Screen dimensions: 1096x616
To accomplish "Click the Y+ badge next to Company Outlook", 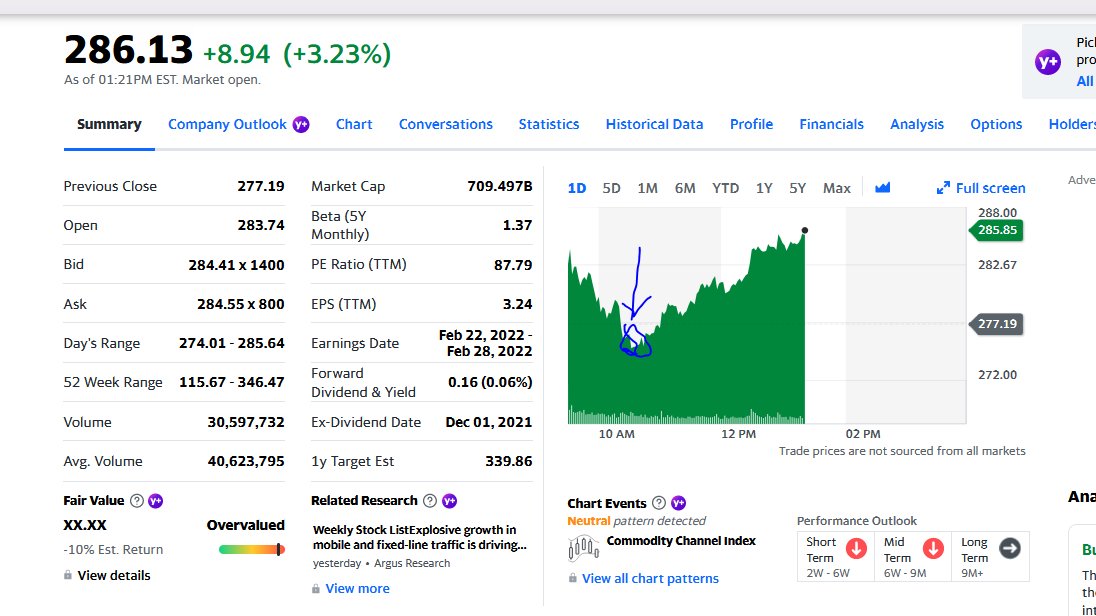I will 301,124.
